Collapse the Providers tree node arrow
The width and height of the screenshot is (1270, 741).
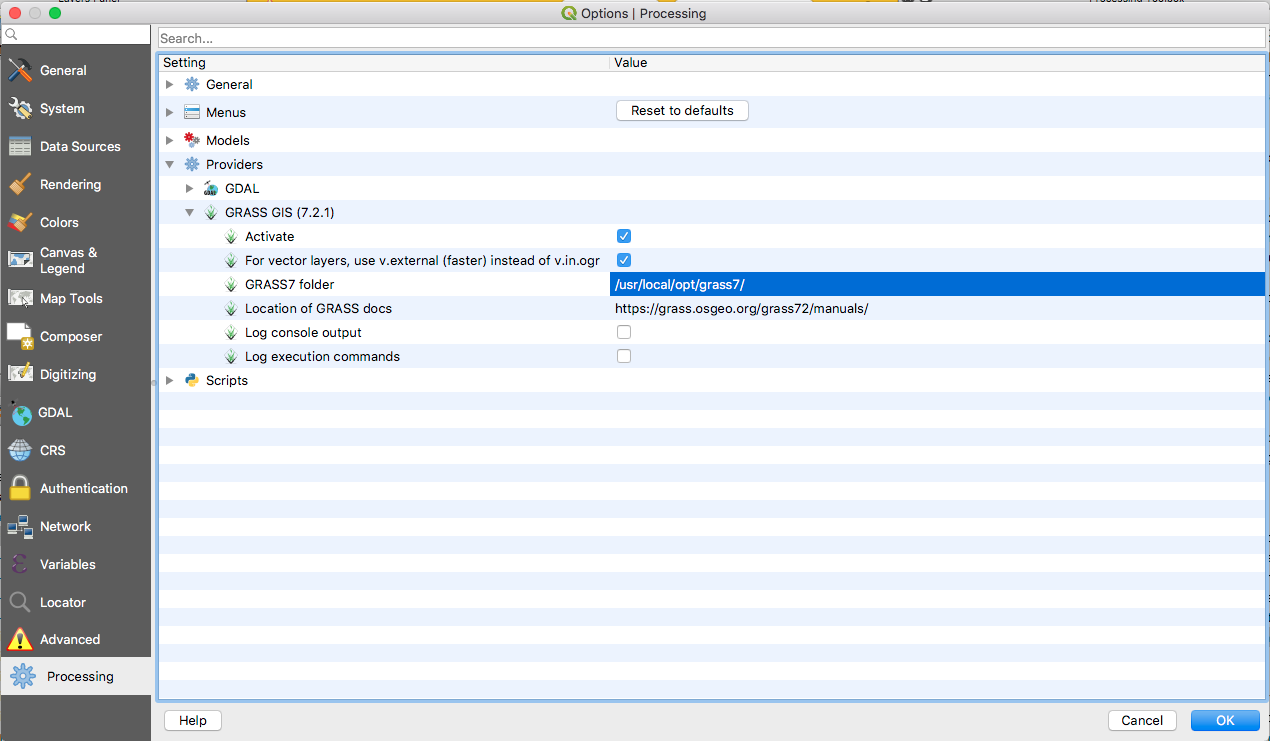(170, 165)
